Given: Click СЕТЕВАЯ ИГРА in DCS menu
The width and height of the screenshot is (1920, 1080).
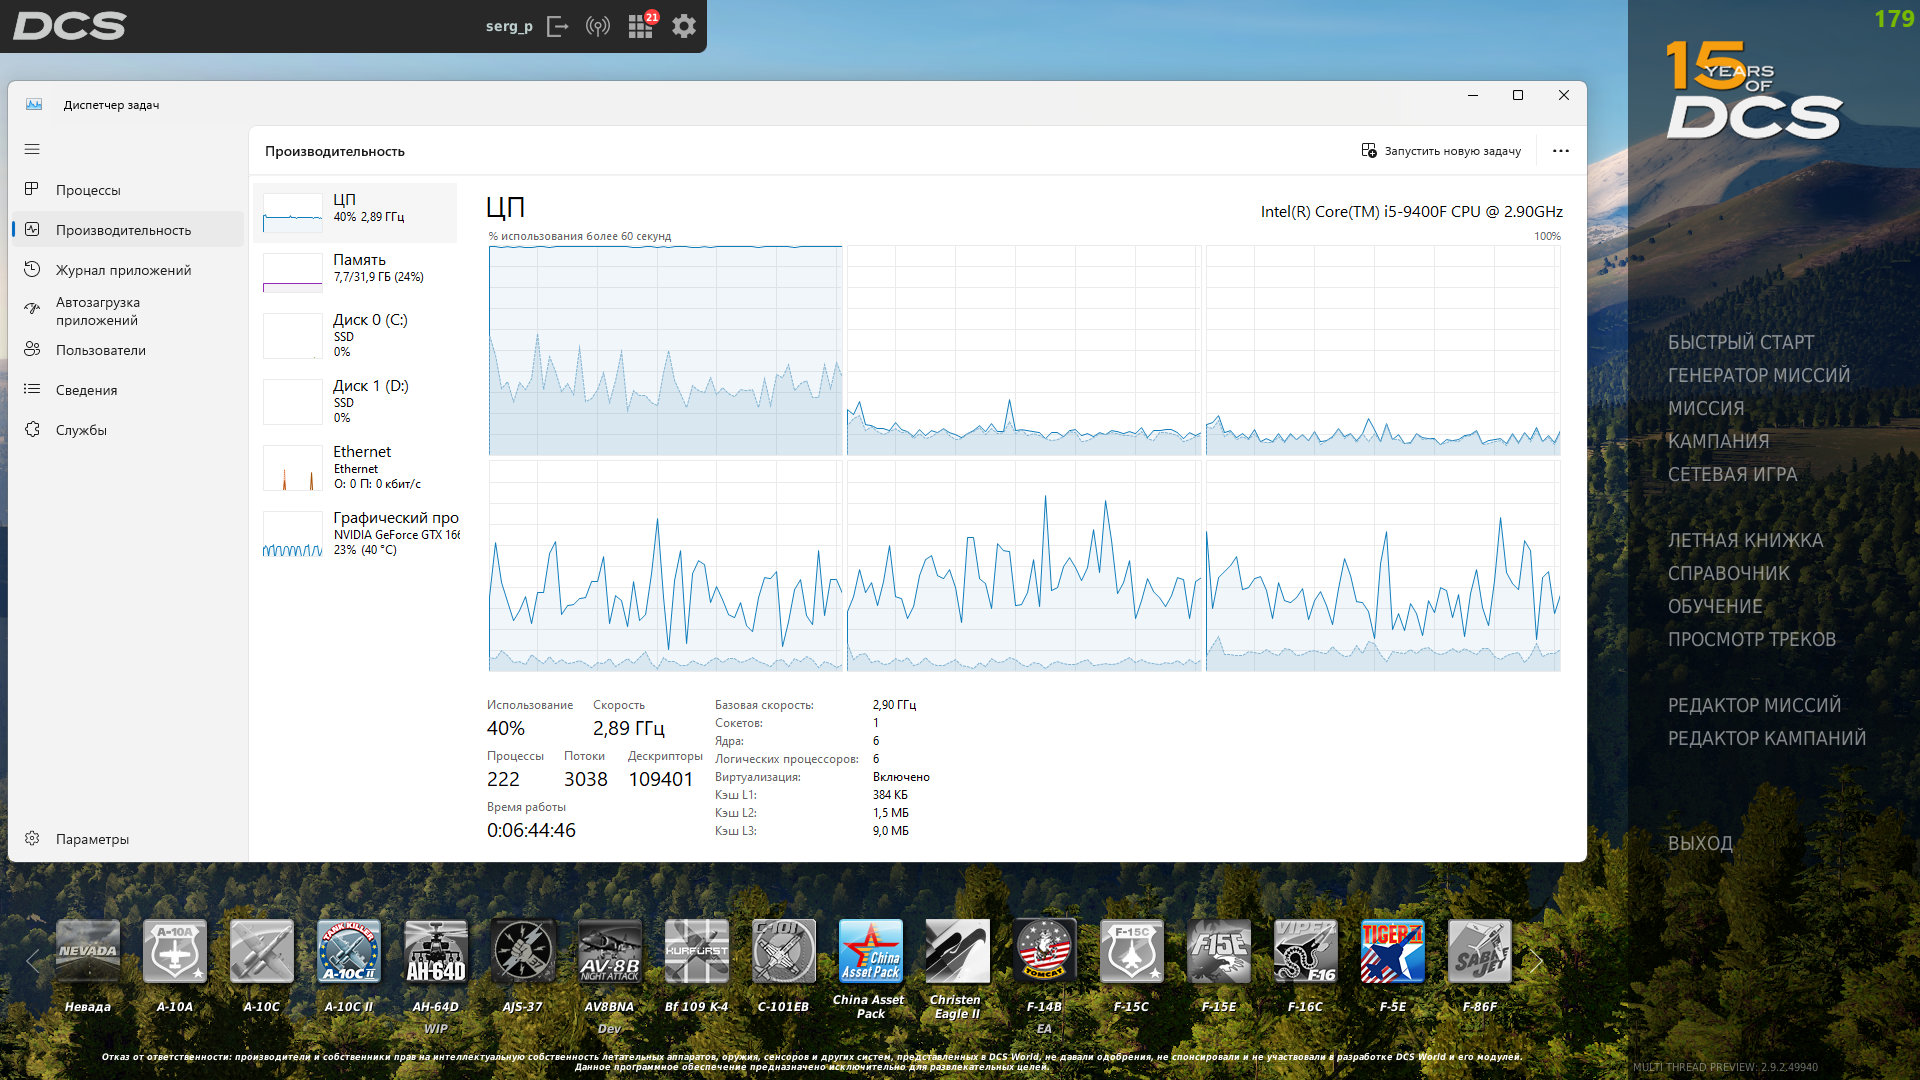Looking at the screenshot, I should [1732, 475].
